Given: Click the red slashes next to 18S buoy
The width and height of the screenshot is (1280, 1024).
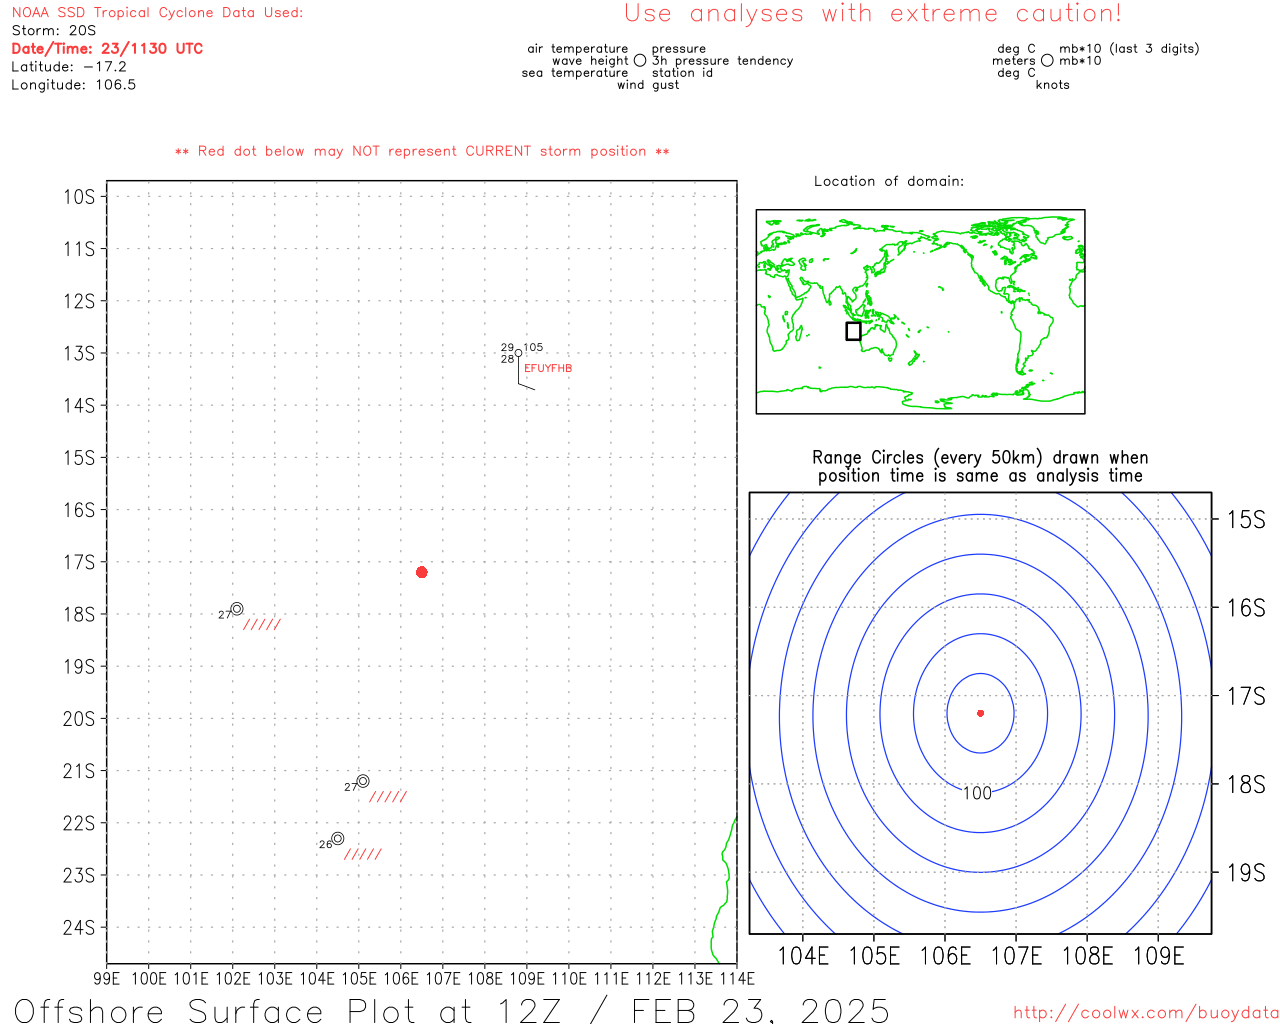Looking at the screenshot, I should (262, 625).
